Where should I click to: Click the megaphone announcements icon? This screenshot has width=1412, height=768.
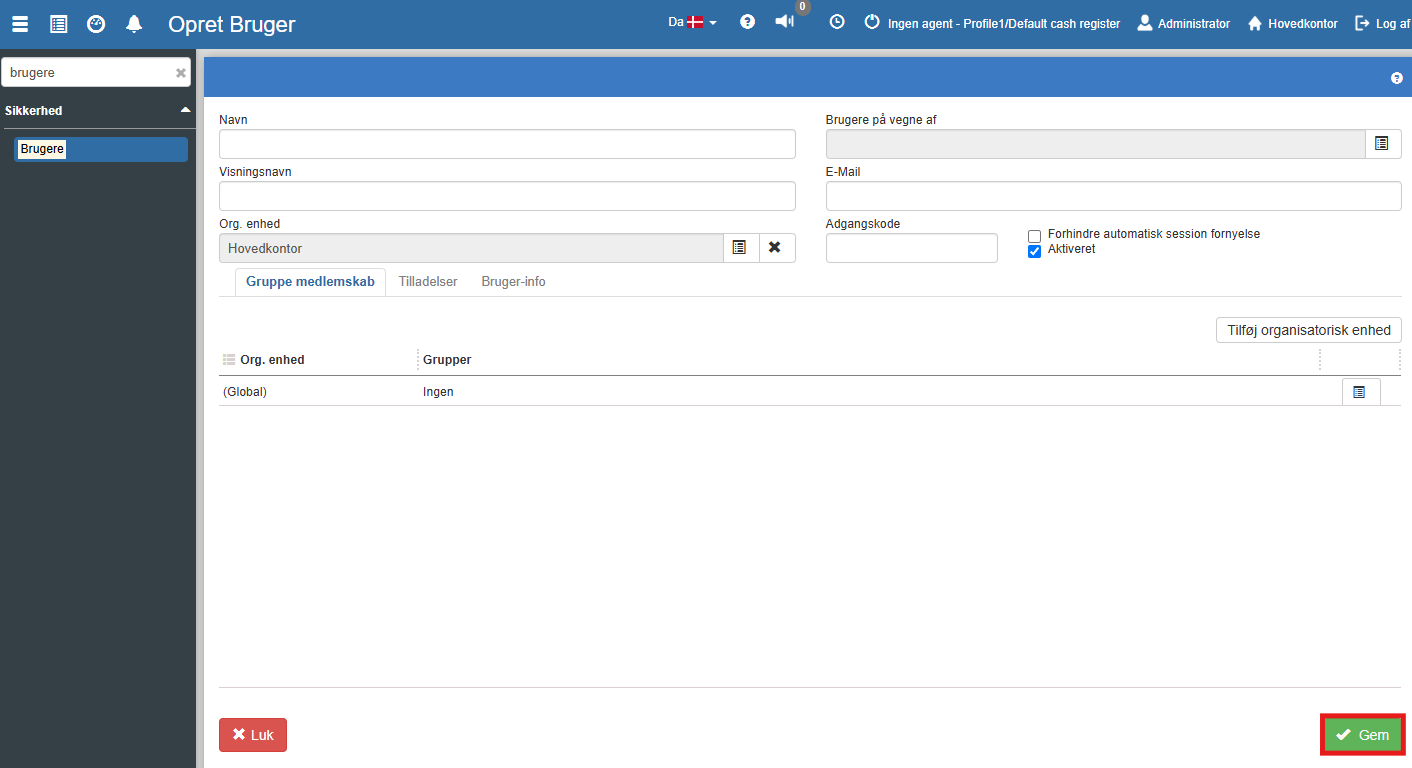click(785, 22)
